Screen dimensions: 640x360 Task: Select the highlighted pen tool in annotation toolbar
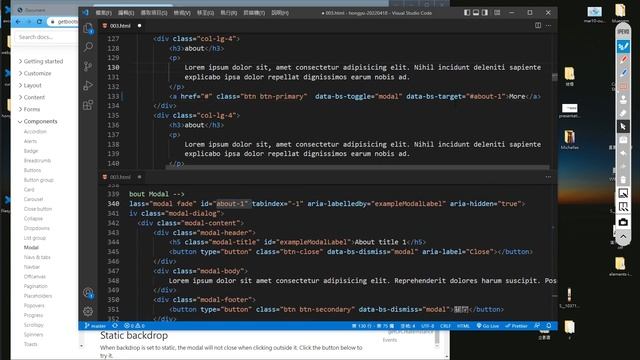point(623,46)
